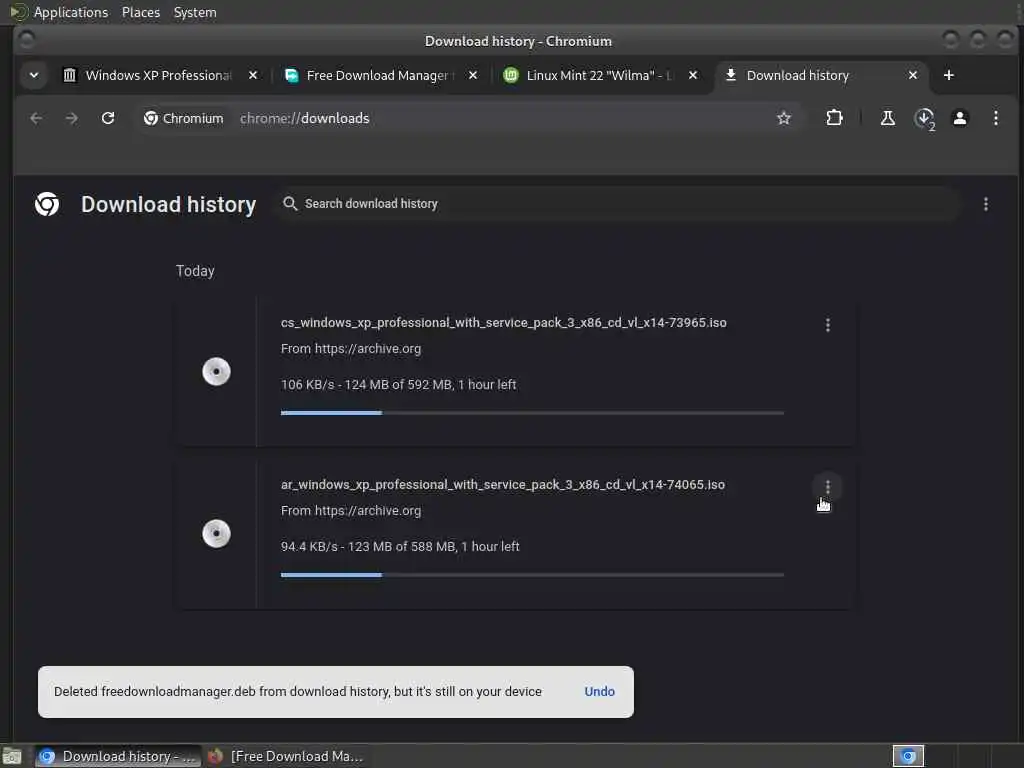1024x768 pixels.
Task: Reload the downloads page
Action: [x=108, y=118]
